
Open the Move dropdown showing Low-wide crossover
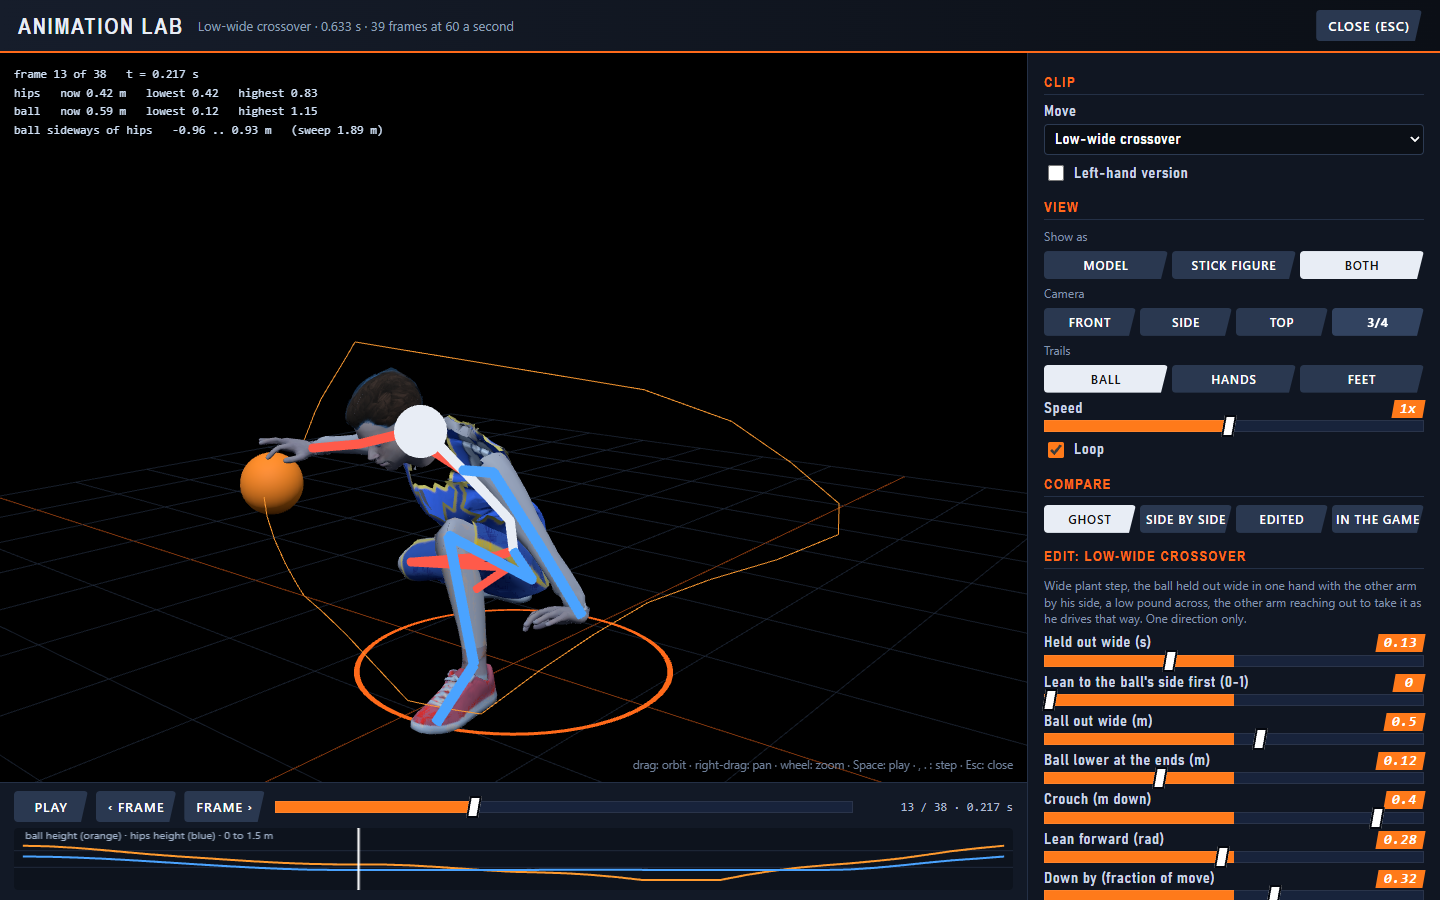[1233, 139]
